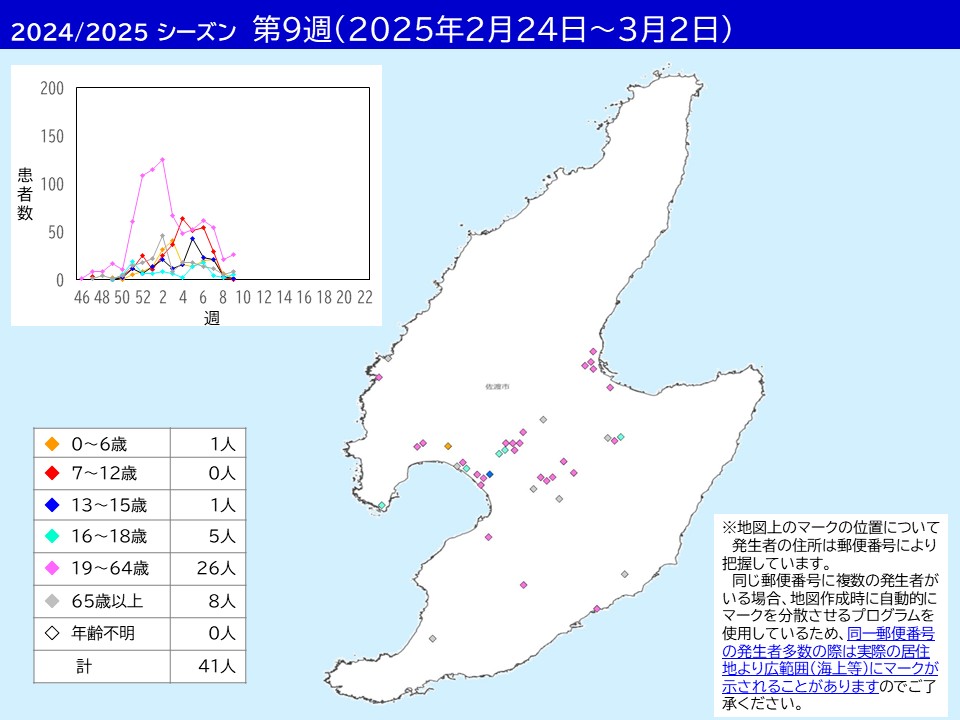Click the 150 value on the chart axis
This screenshot has height=720, width=960.
[x=52, y=136]
